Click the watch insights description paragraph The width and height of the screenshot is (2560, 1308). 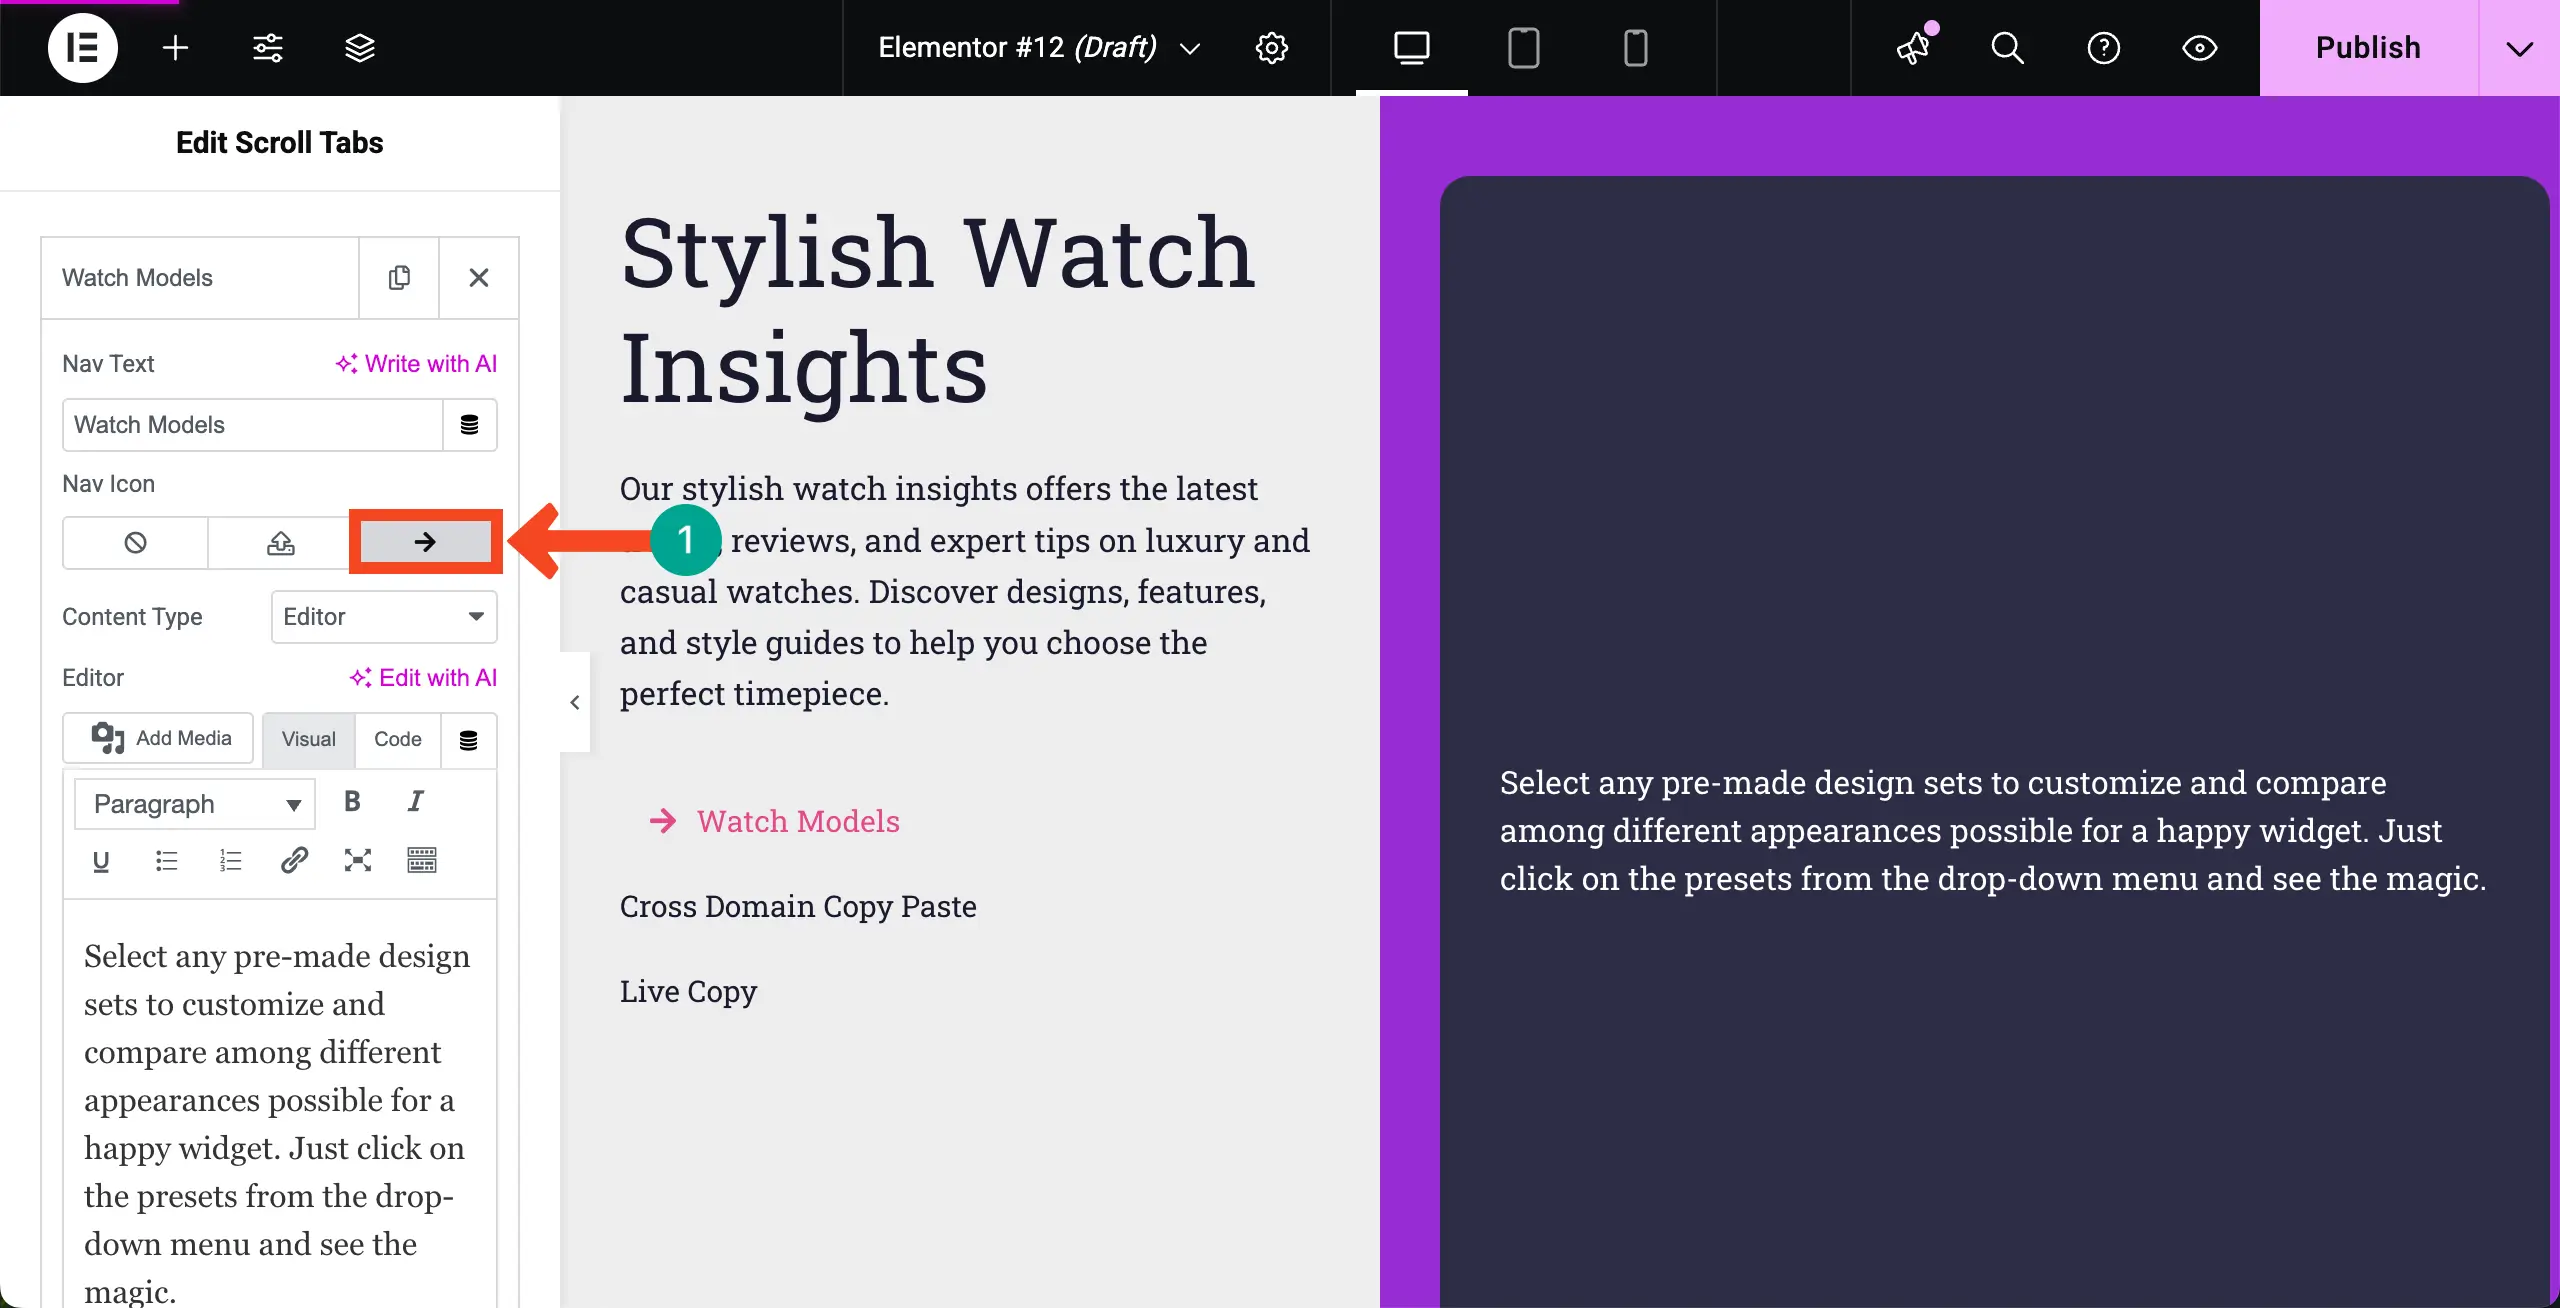tap(965, 591)
